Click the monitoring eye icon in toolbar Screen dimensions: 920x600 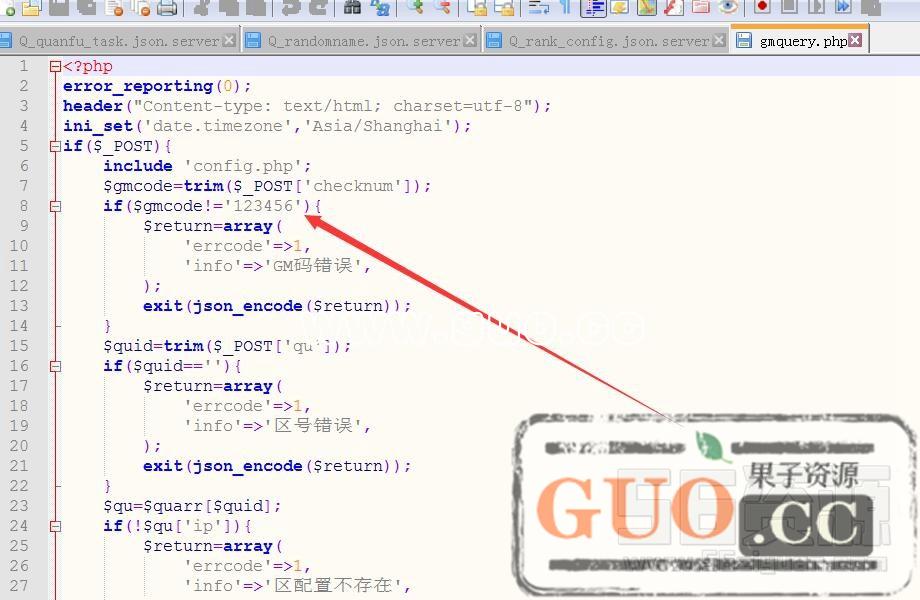coord(728,8)
